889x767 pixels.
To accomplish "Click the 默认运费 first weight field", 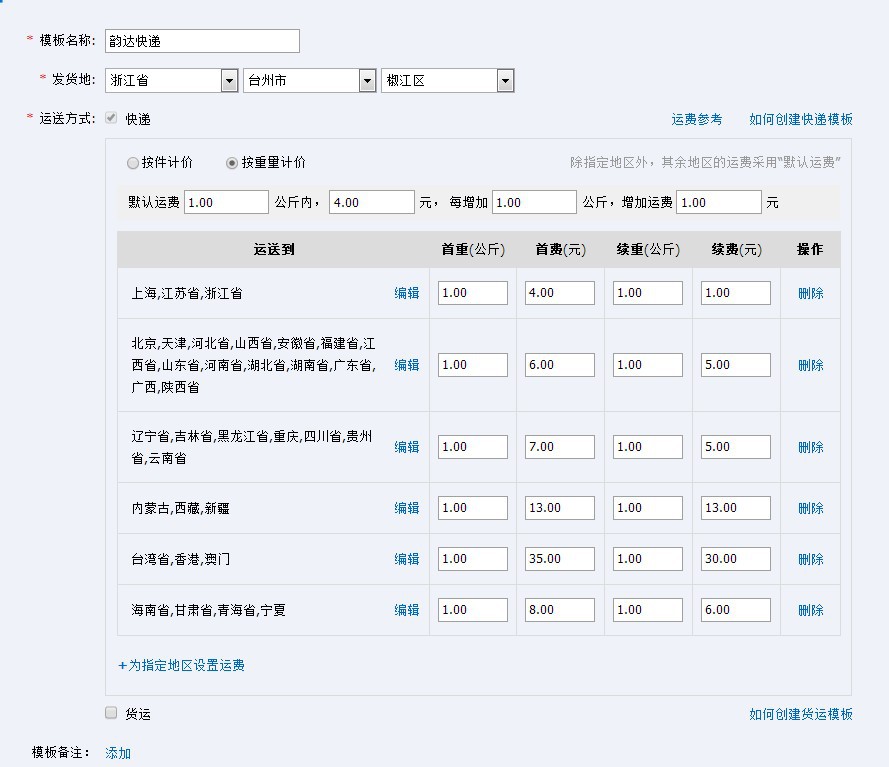I will click(x=226, y=202).
